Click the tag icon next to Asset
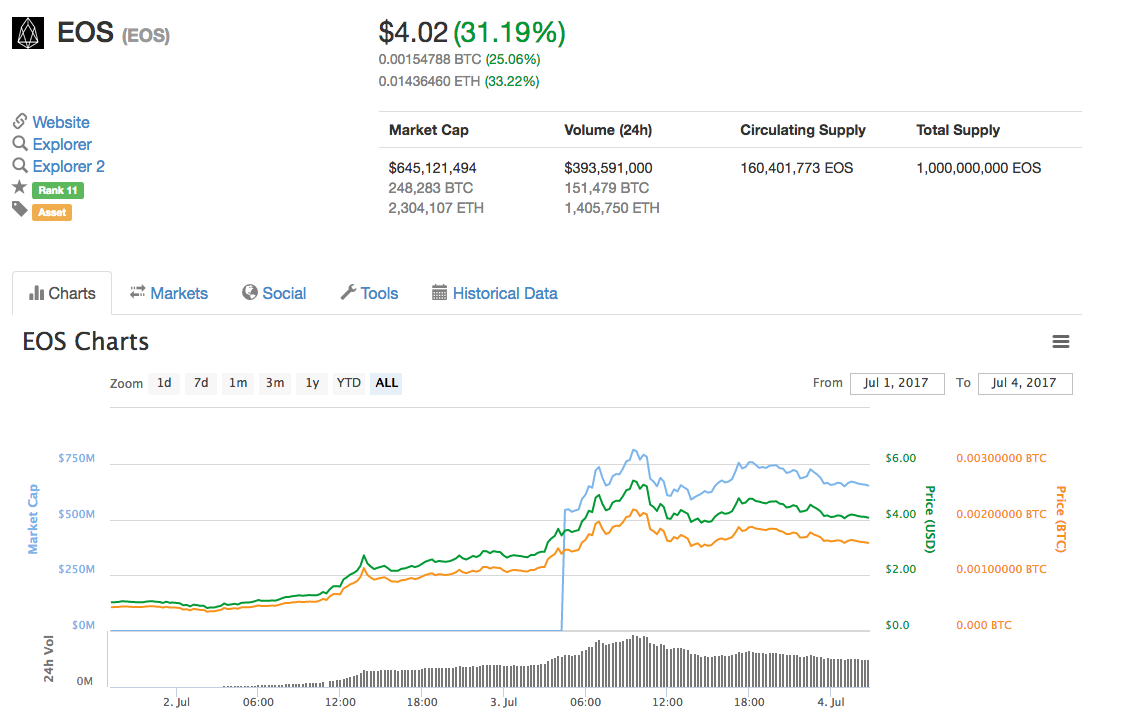Viewport: 1137px width, 725px height. [20, 210]
